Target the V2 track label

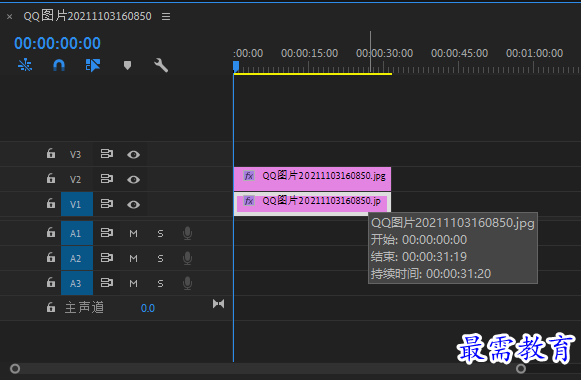pos(76,179)
